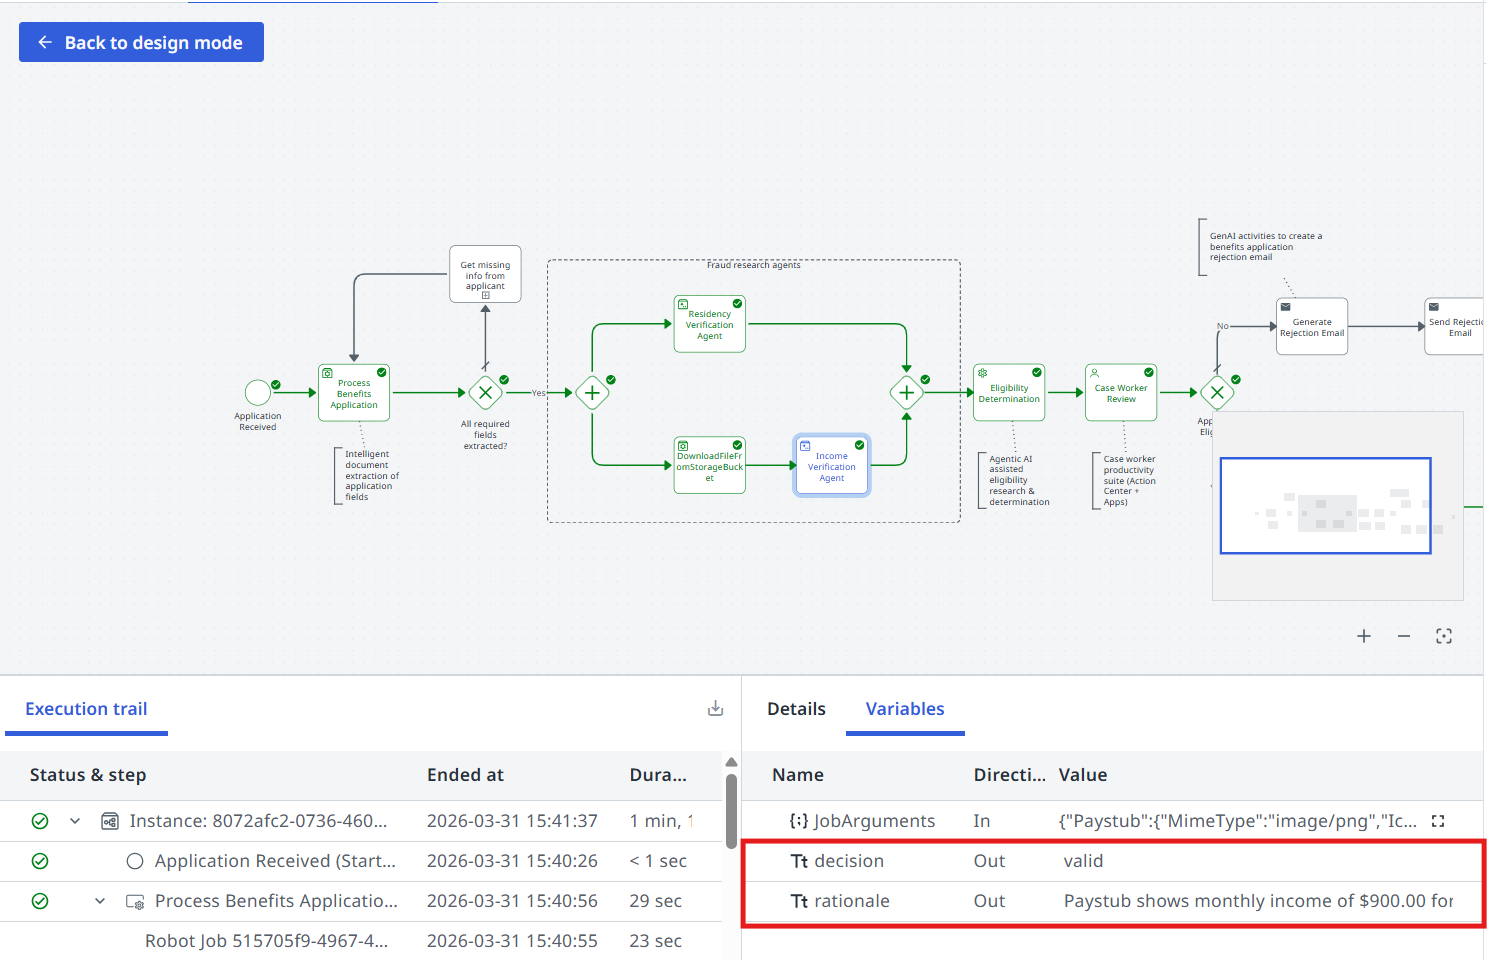The height and width of the screenshot is (960, 1488).
Task: Switch to the Variables tab
Action: tap(905, 709)
